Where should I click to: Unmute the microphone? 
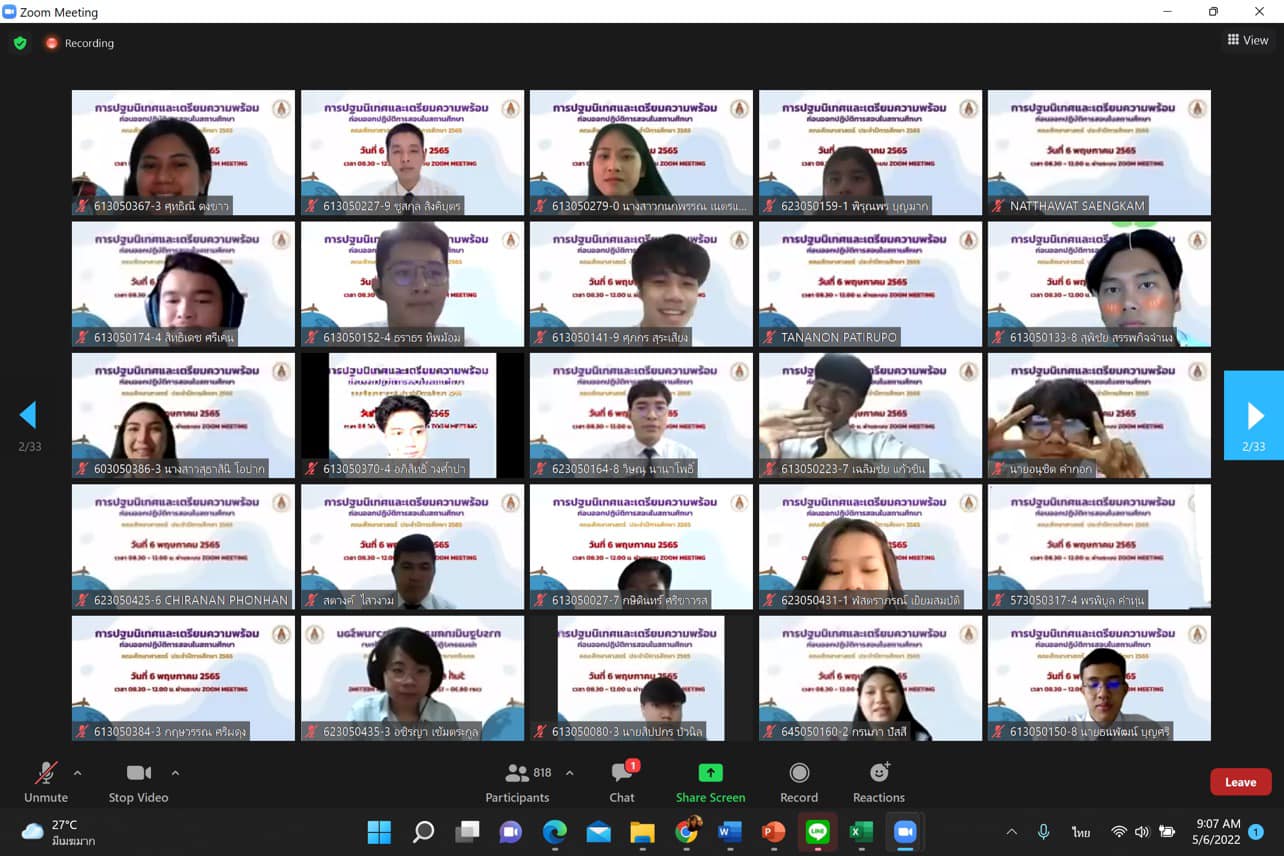tap(46, 781)
